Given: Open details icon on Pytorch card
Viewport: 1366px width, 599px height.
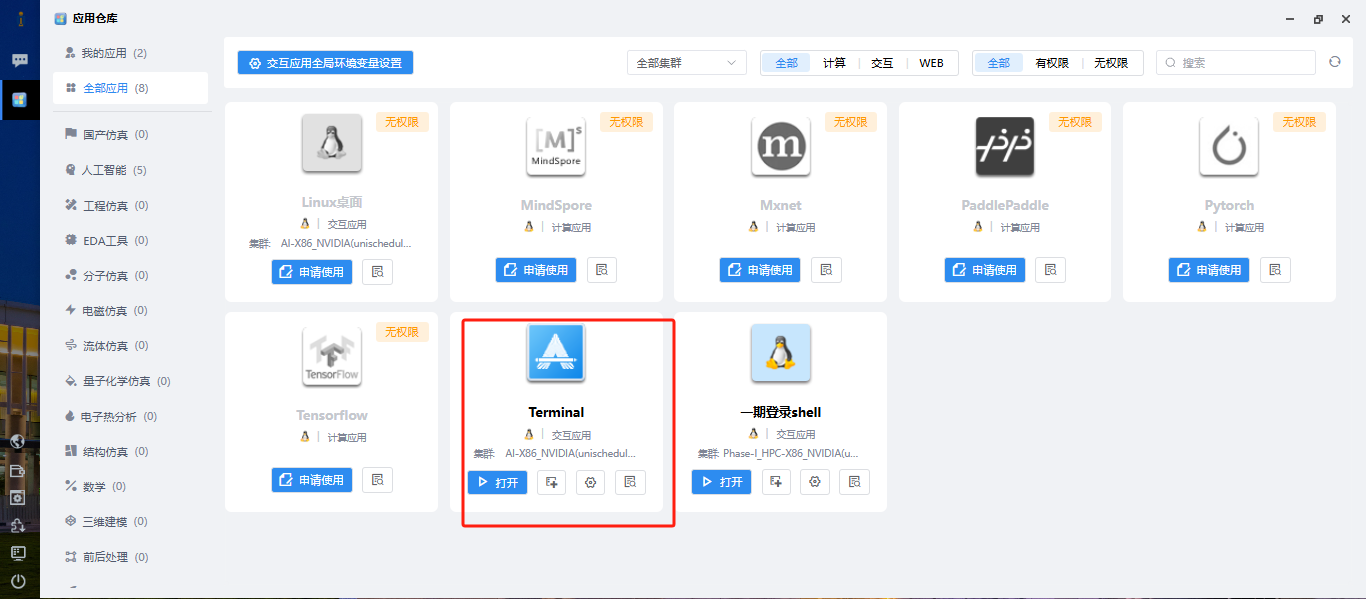Looking at the screenshot, I should pos(1275,270).
